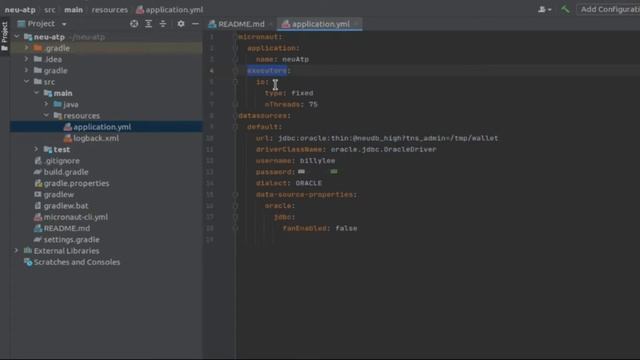Click the 'nThreads: 75' line
This screenshot has width=640, height=360.
click(x=291, y=104)
